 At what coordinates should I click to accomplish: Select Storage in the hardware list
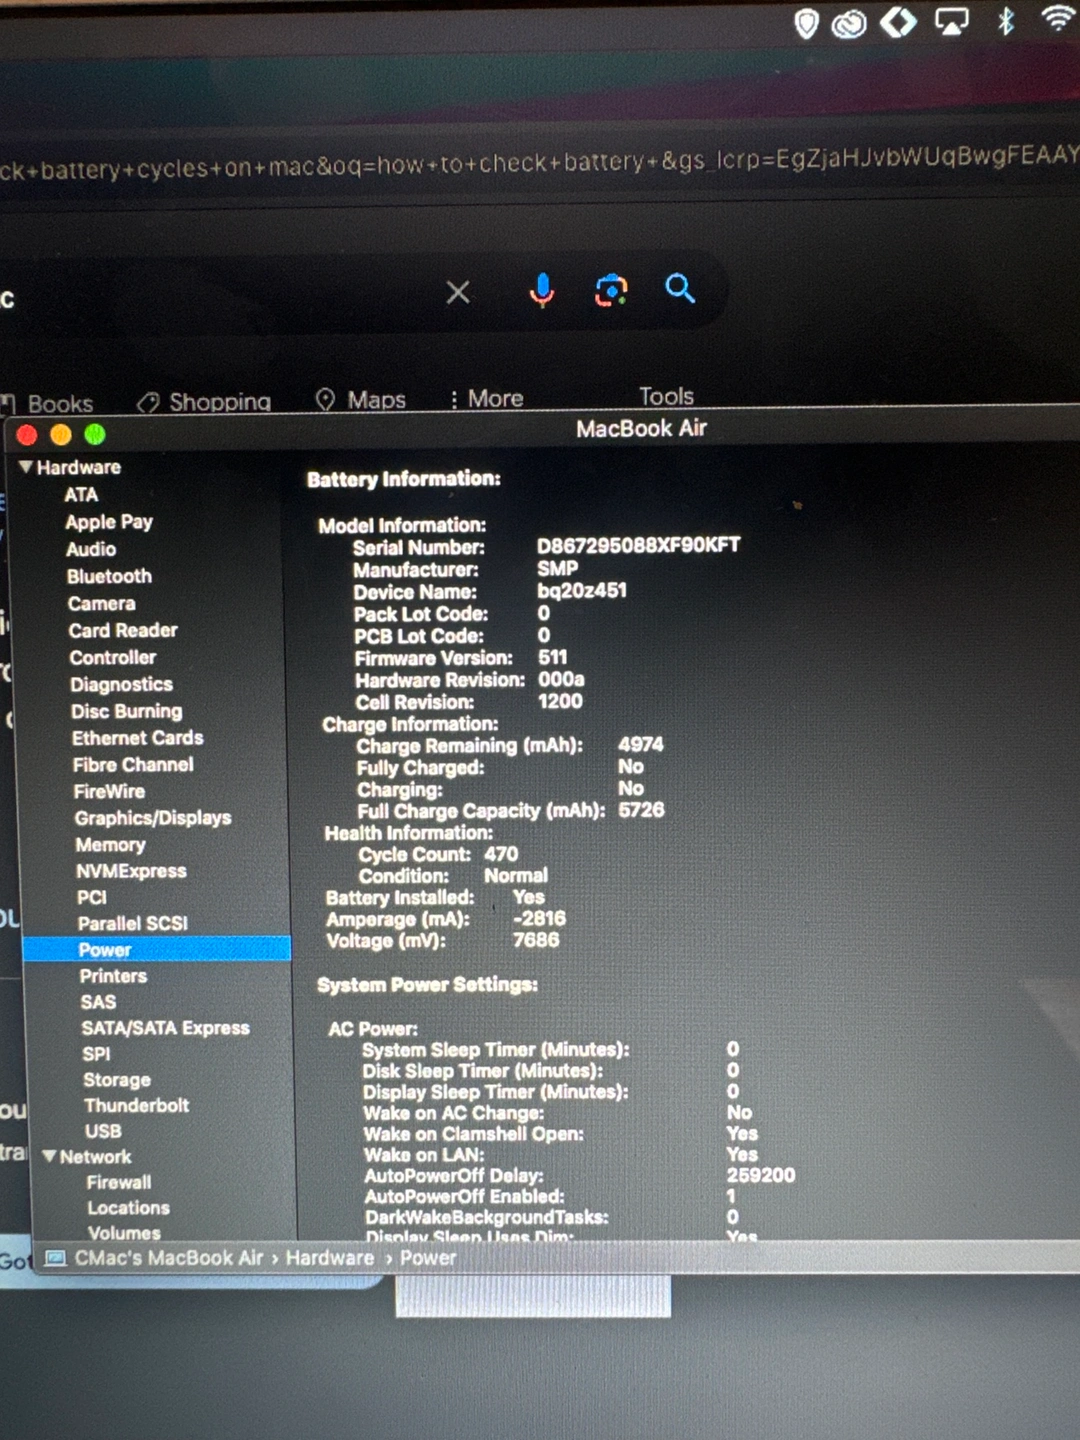point(117,1080)
